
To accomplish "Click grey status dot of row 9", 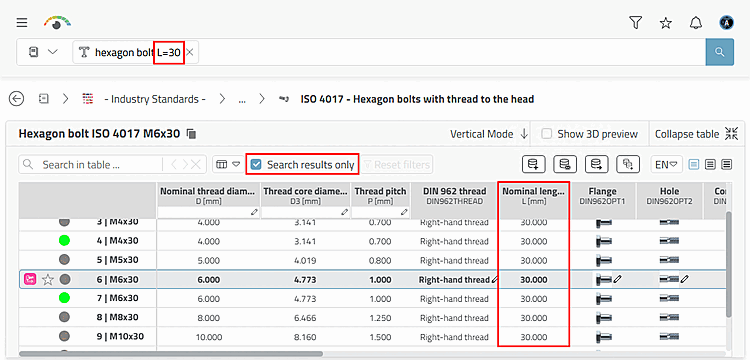I will point(64,336).
